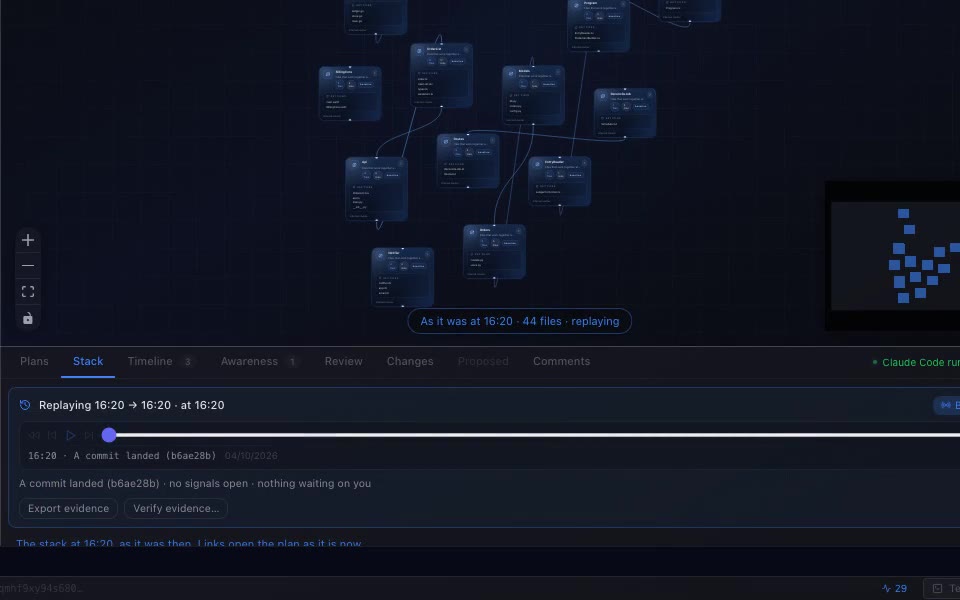Show the Changes tab
The image size is (960, 600).
pos(410,361)
